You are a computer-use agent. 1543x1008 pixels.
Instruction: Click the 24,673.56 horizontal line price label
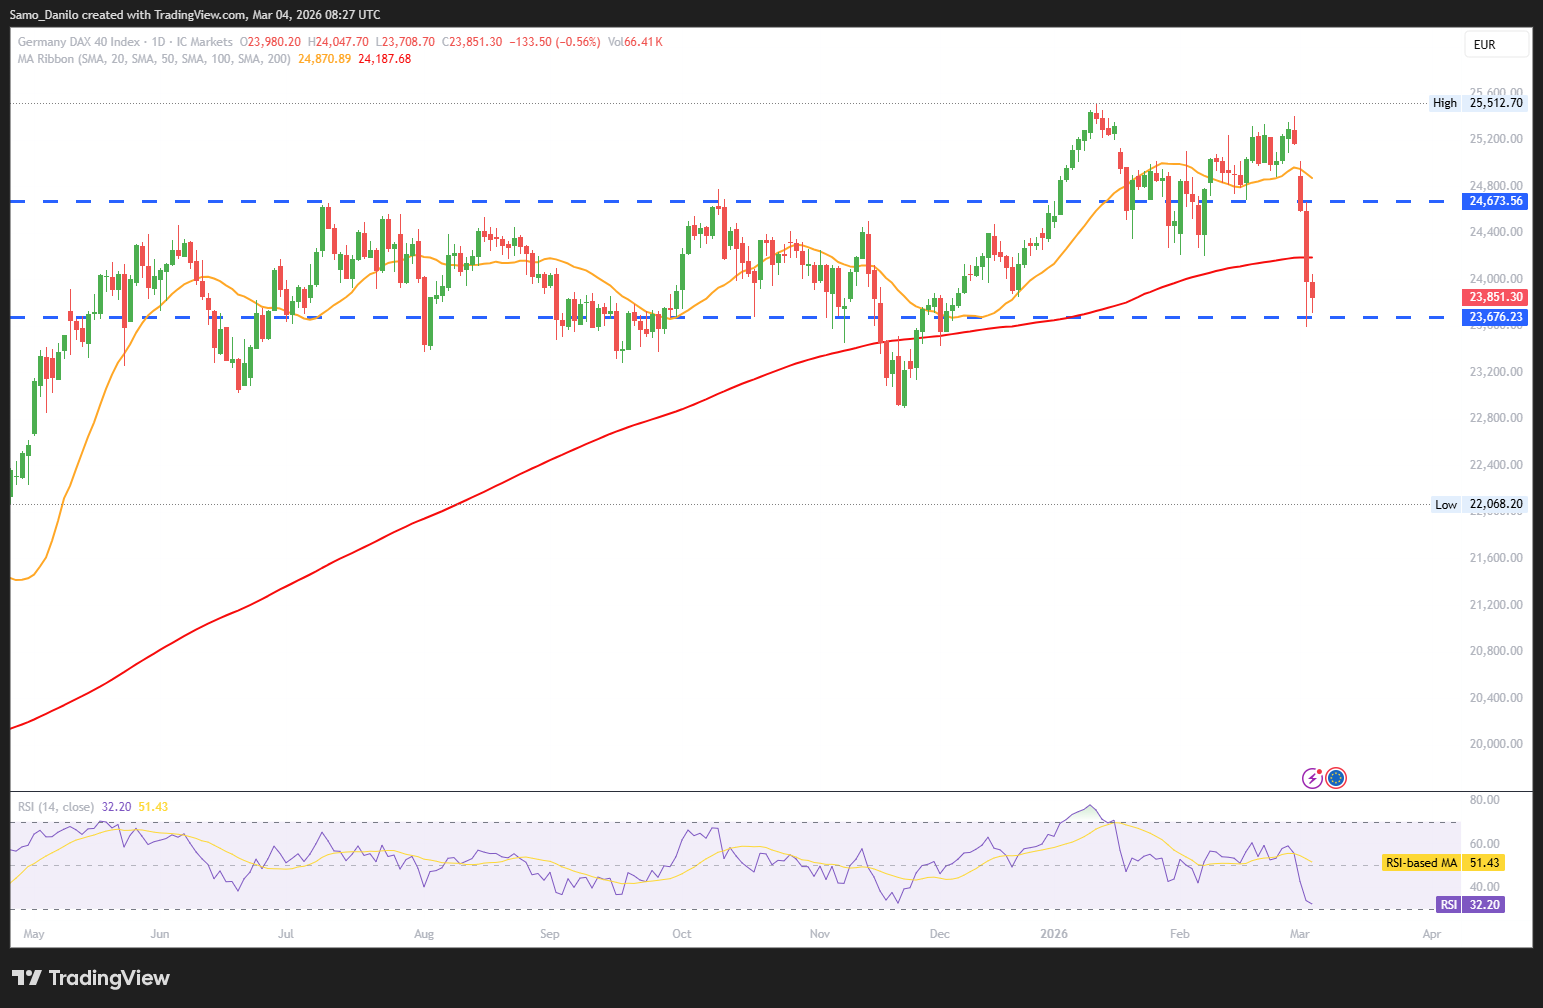click(x=1496, y=201)
